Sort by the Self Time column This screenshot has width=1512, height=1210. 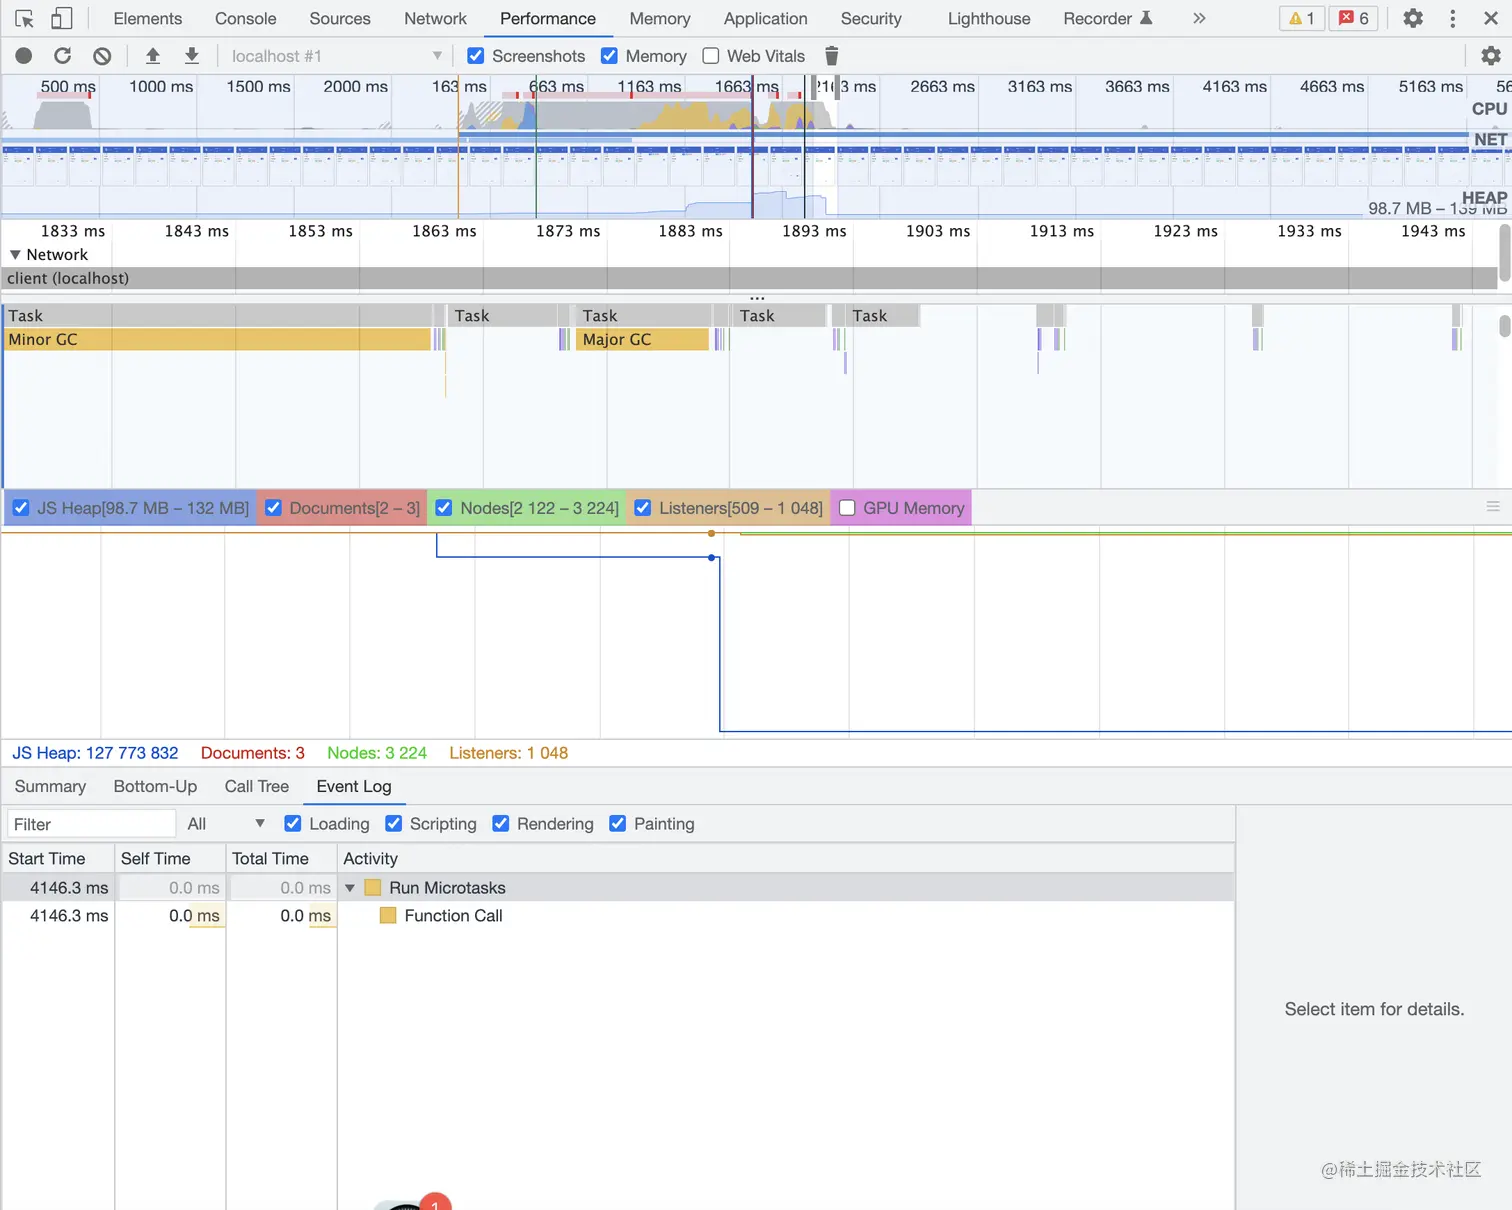click(170, 859)
